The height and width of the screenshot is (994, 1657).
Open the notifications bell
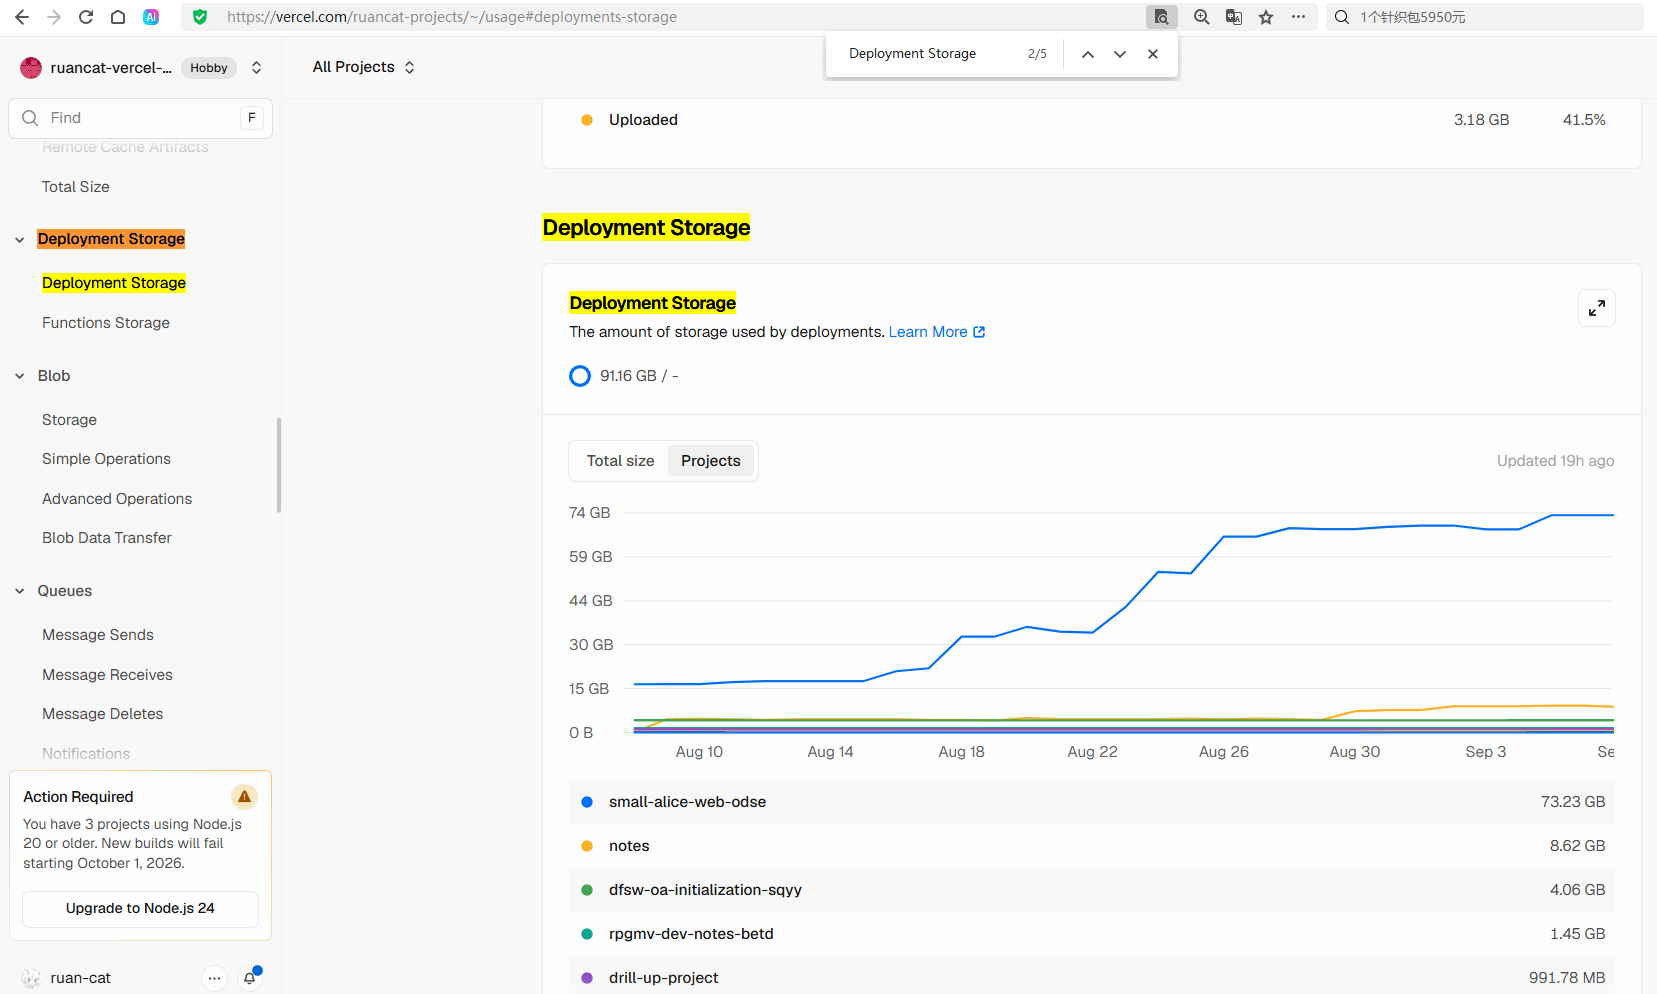(250, 978)
